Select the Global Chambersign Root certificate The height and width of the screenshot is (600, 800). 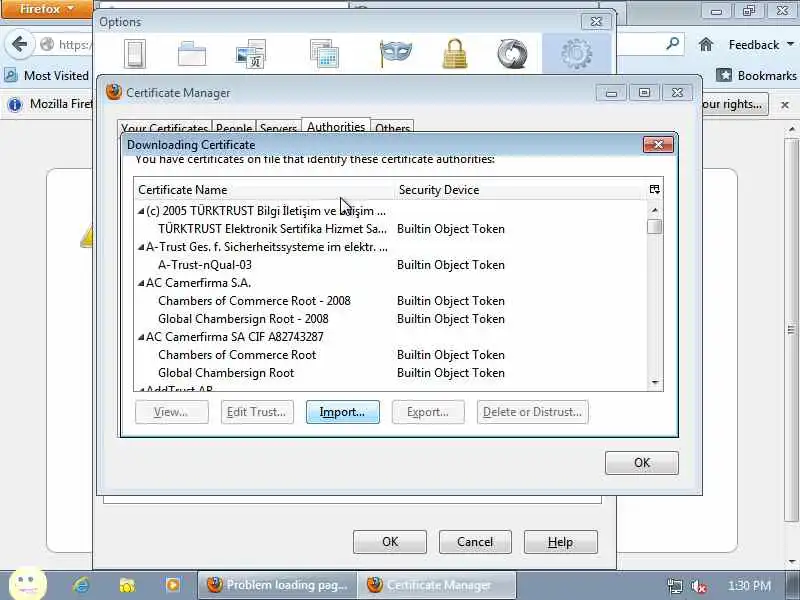(390, 373)
